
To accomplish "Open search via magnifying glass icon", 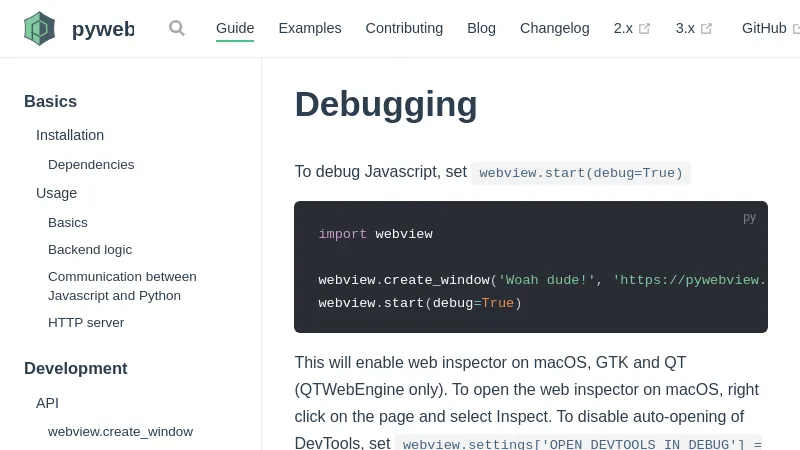I will 177,28.
